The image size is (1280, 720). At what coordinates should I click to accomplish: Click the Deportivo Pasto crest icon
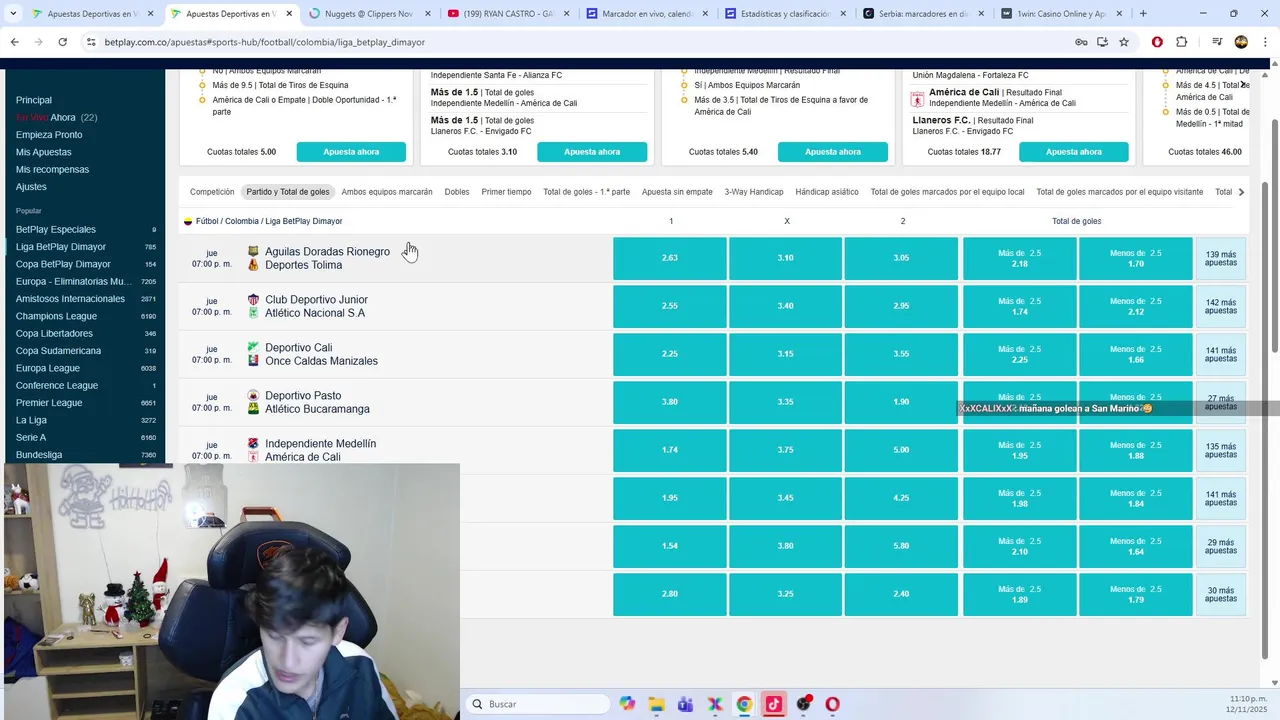click(253, 396)
